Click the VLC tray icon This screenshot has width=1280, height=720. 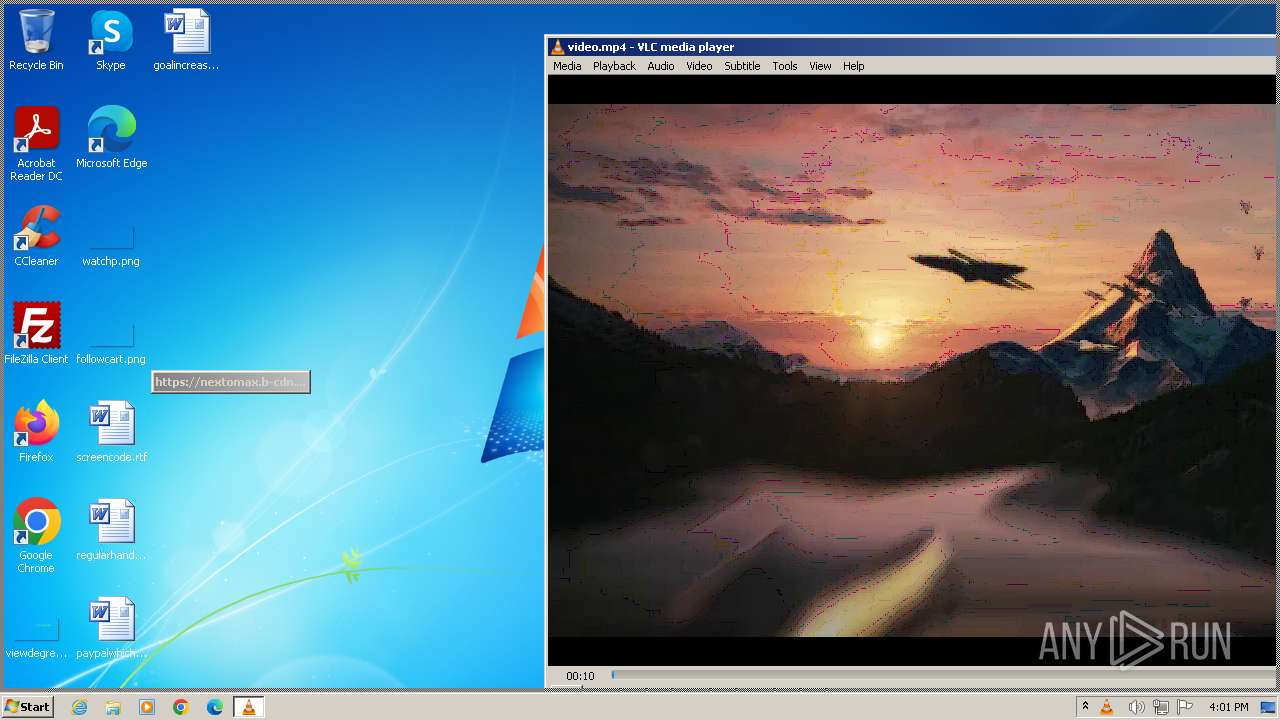(1107, 707)
